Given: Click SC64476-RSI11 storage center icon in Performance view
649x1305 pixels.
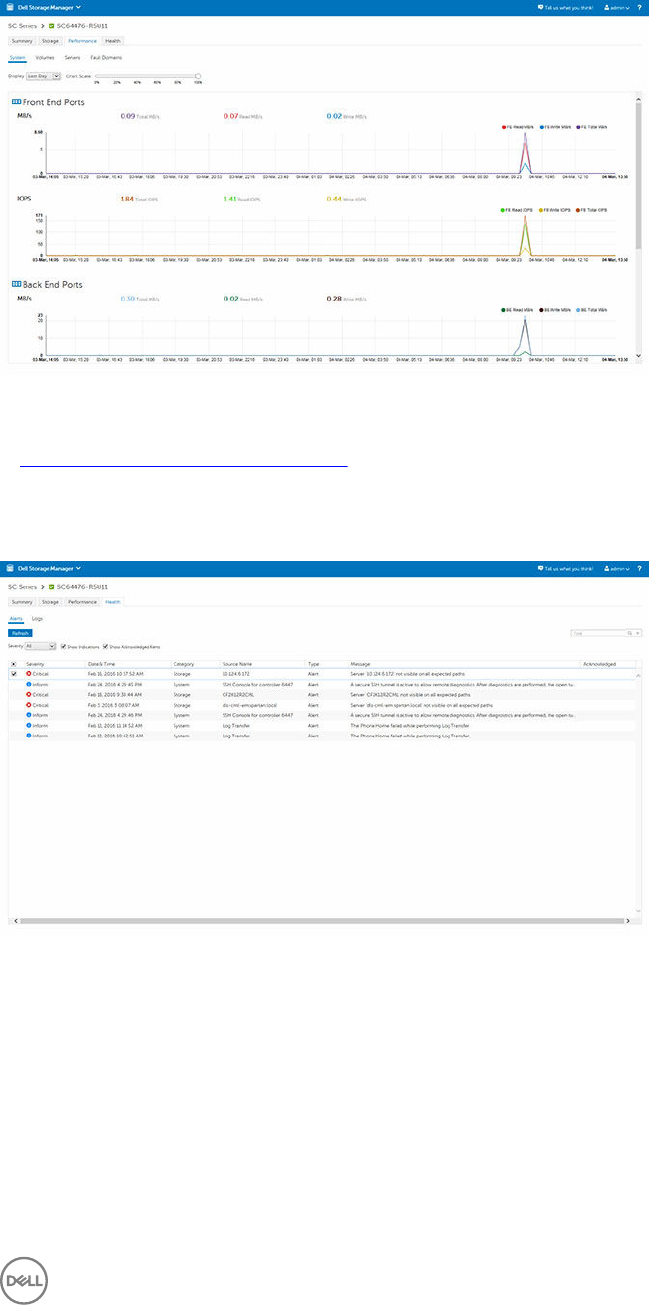Looking at the screenshot, I should point(51,24).
